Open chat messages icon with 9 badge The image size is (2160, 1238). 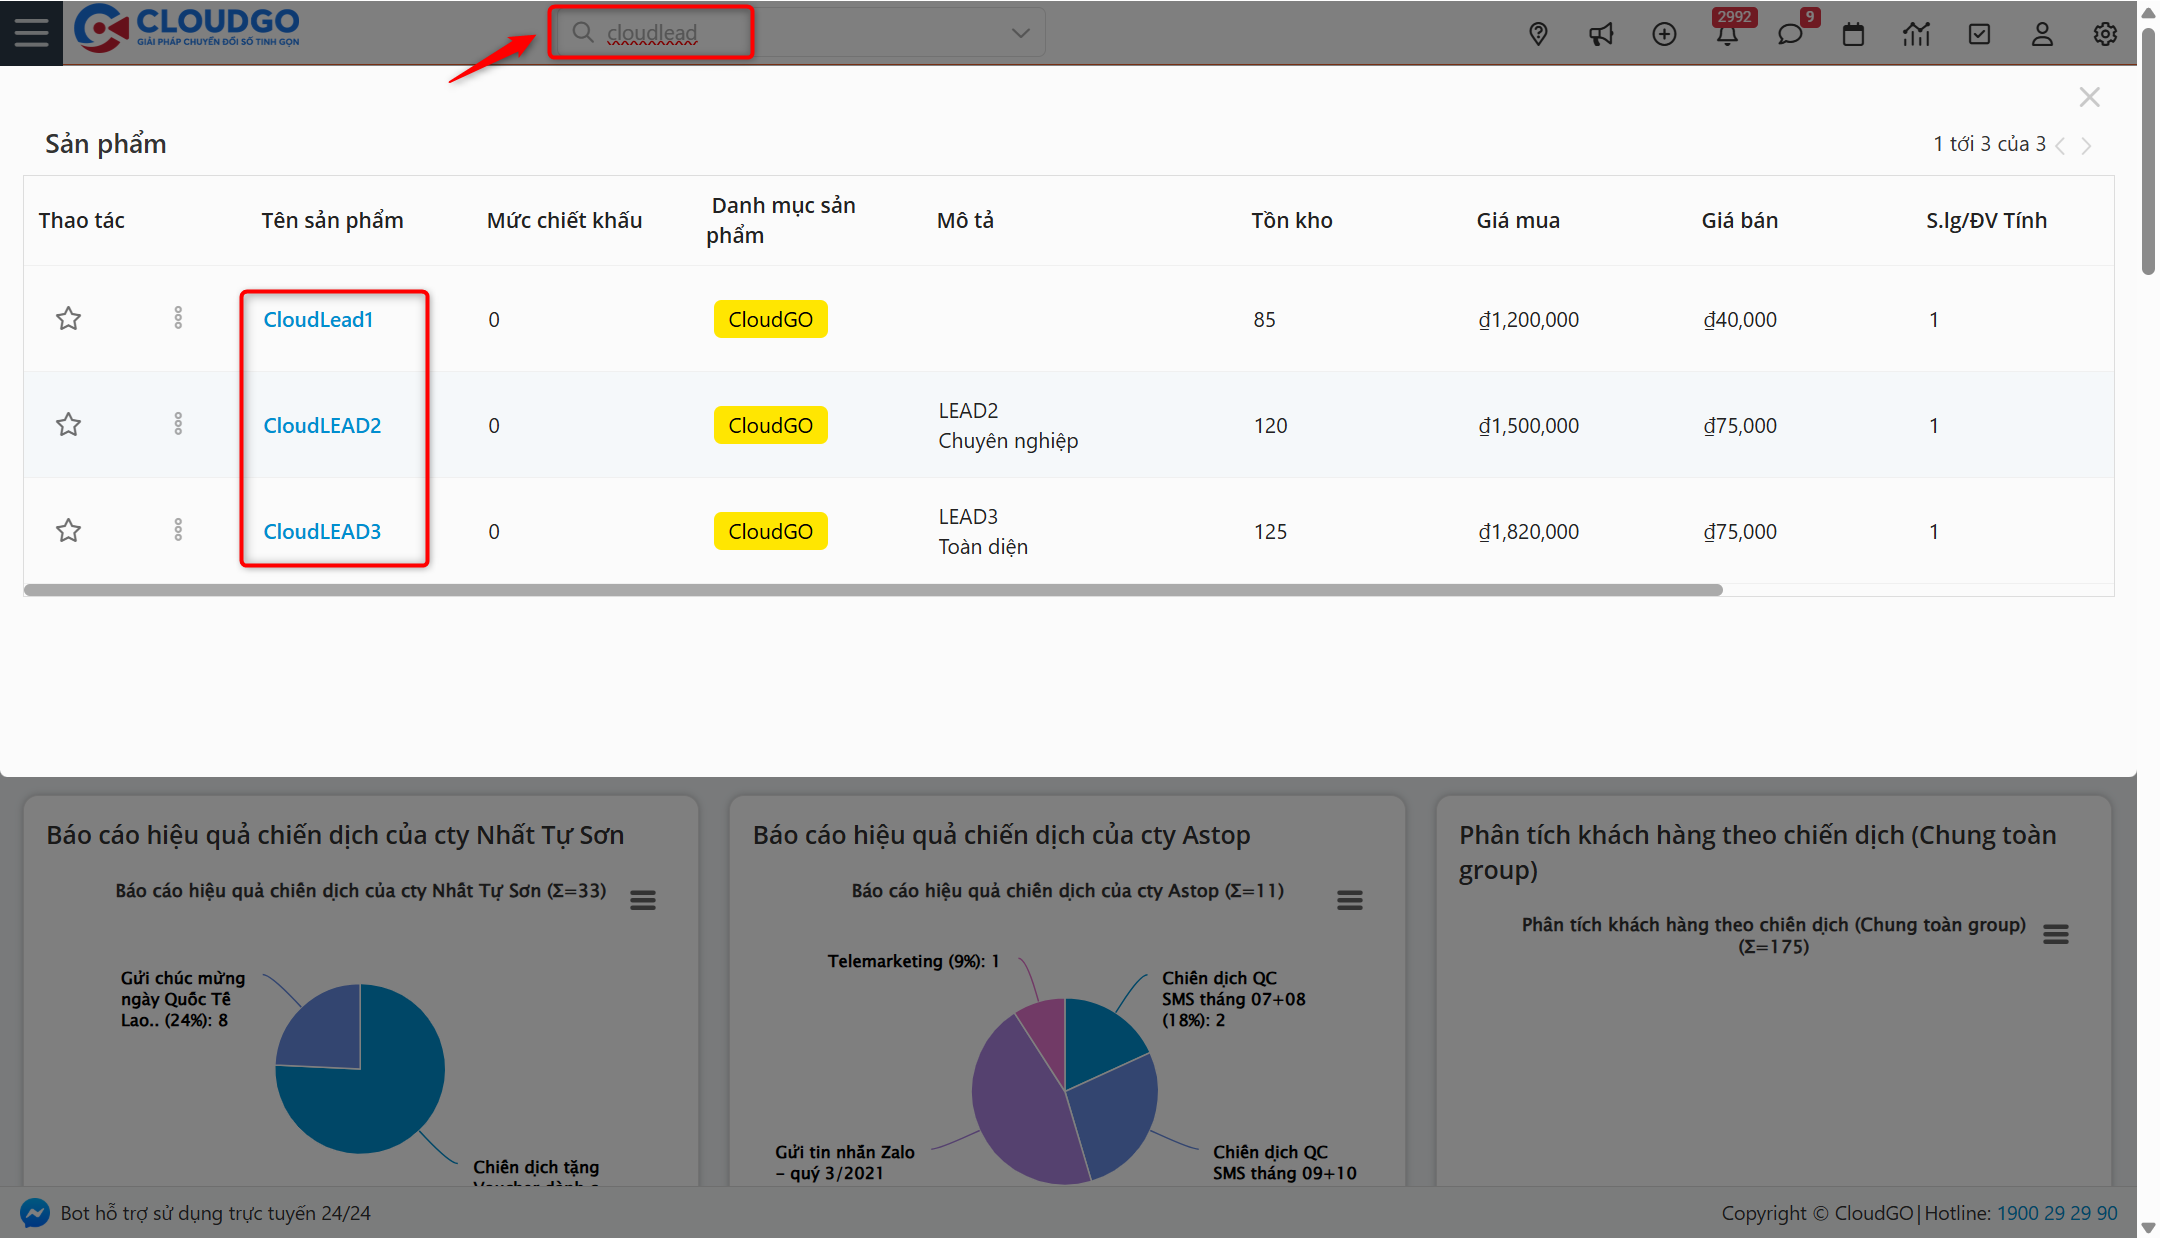coord(1790,34)
